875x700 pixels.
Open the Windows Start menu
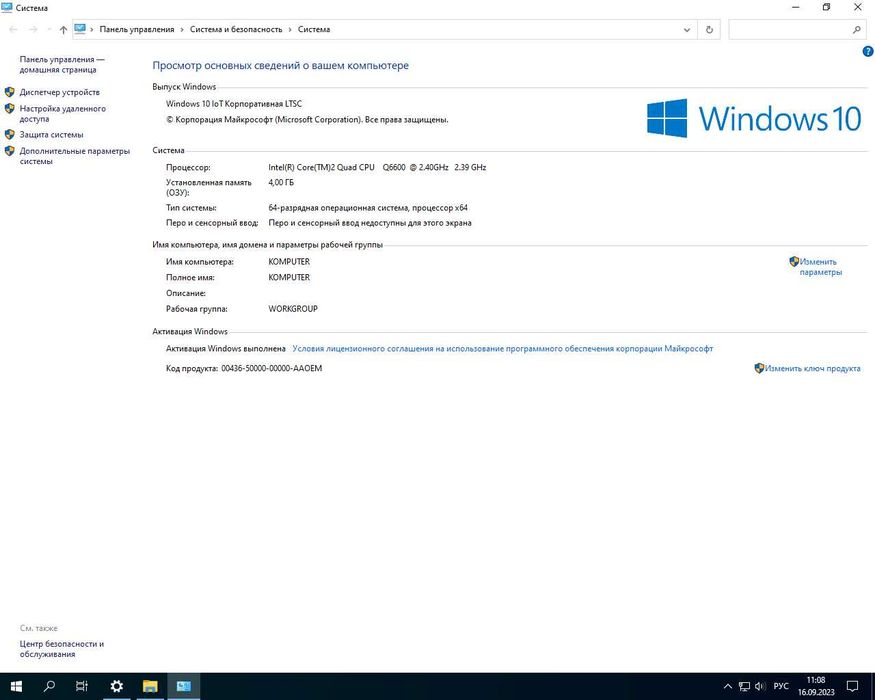16,686
